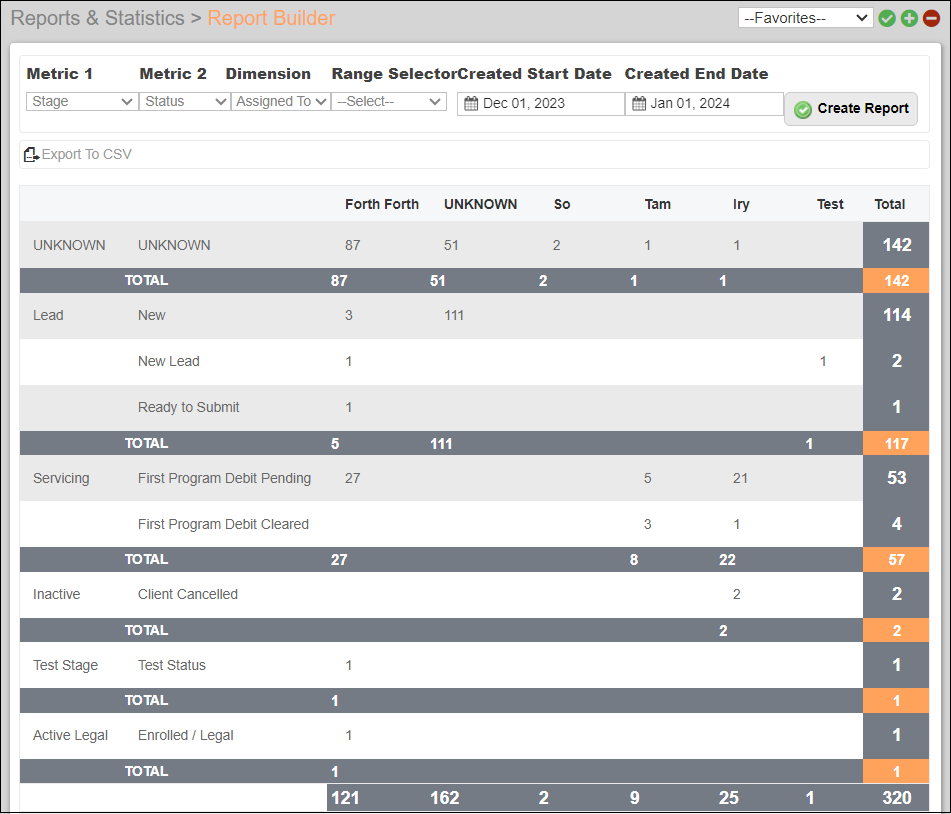Click First Program Debit Pending status

tap(224, 479)
